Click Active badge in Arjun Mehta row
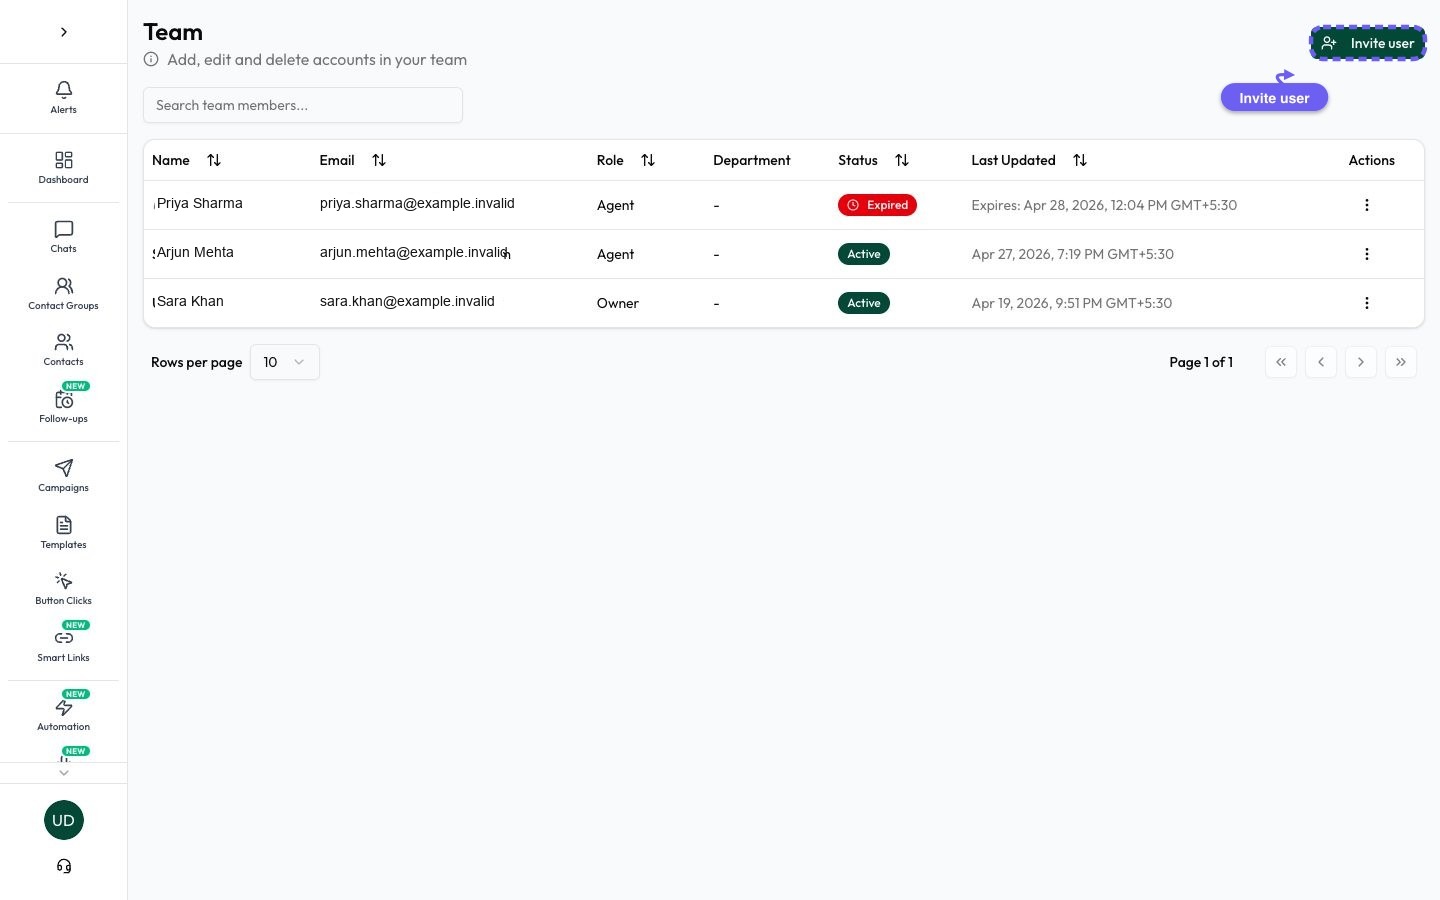This screenshot has height=900, width=1440. click(864, 254)
